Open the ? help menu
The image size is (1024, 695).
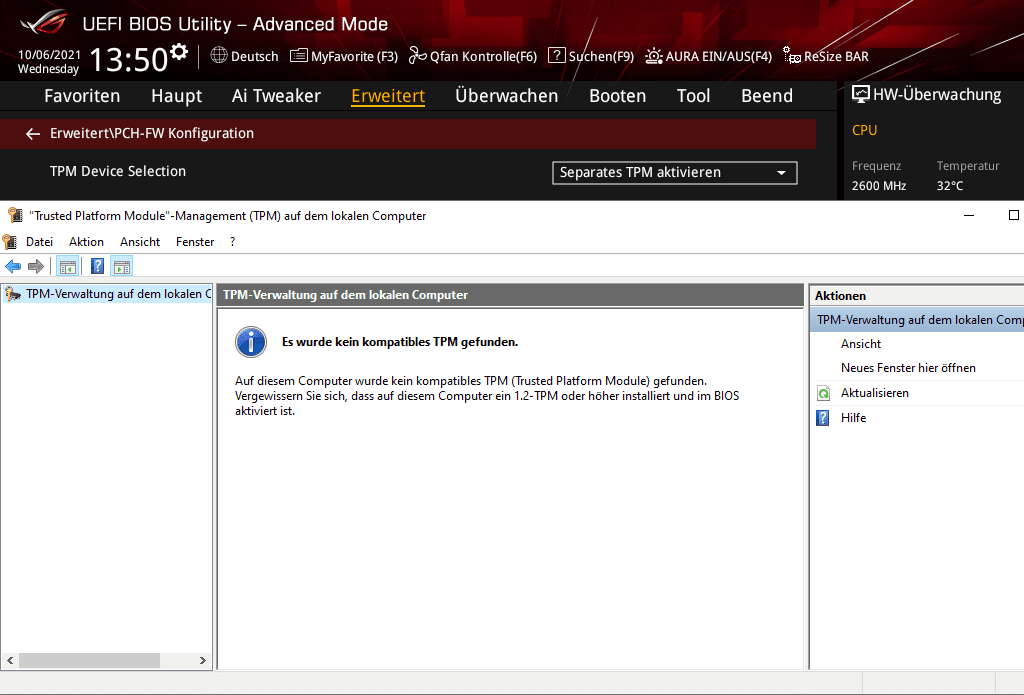[232, 242]
